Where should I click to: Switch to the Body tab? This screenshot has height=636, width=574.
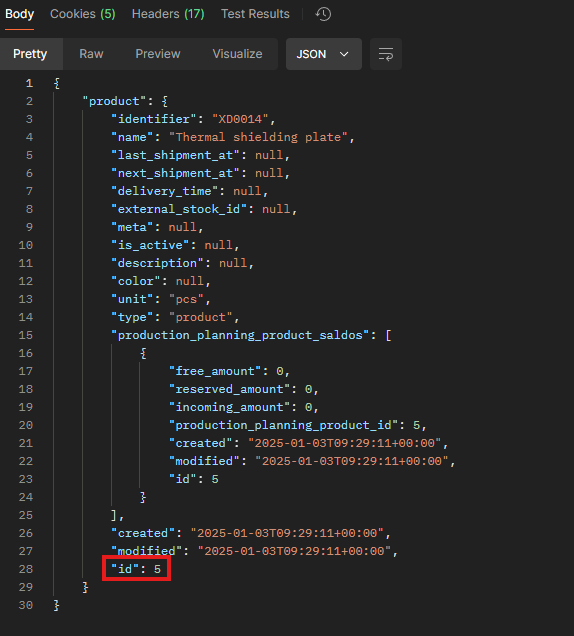[x=19, y=14]
